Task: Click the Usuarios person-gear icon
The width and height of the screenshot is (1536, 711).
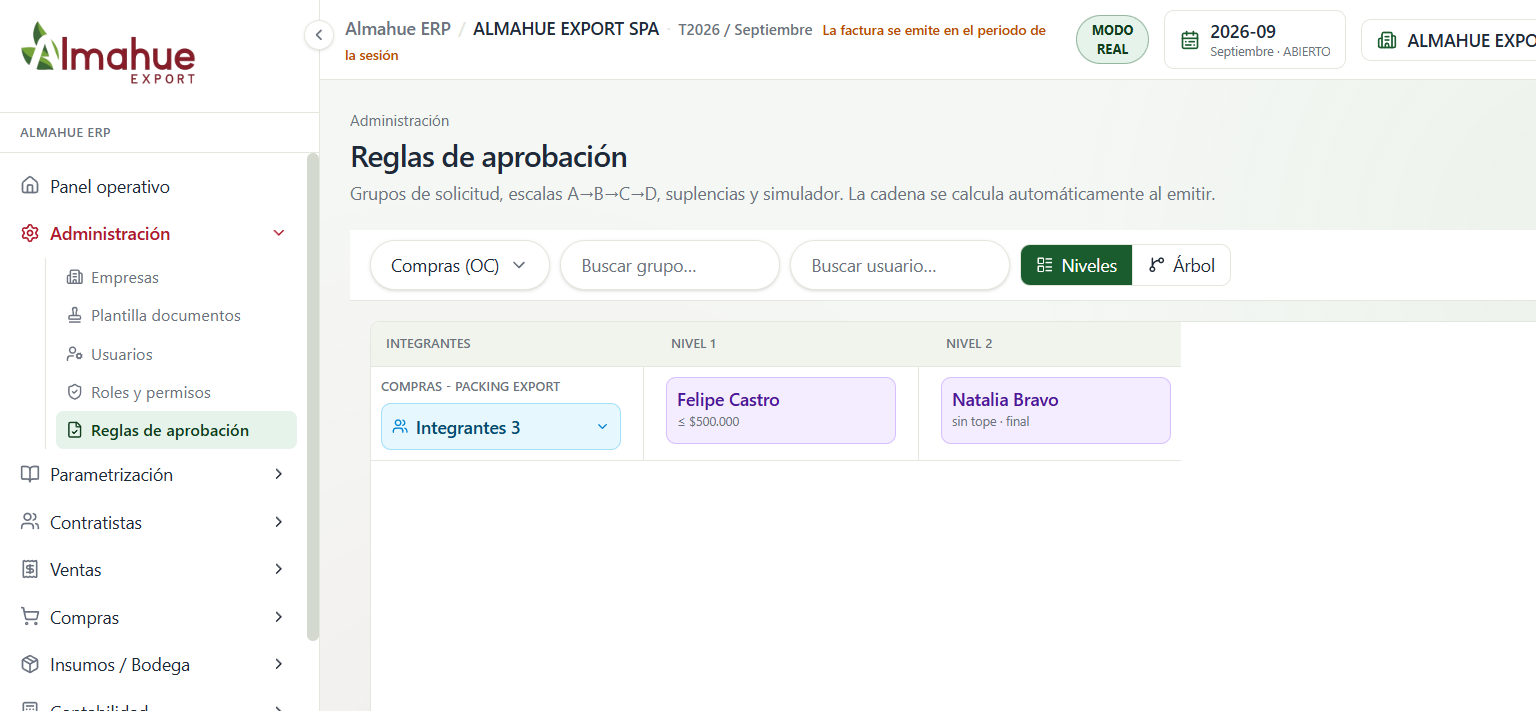Action: (x=74, y=354)
